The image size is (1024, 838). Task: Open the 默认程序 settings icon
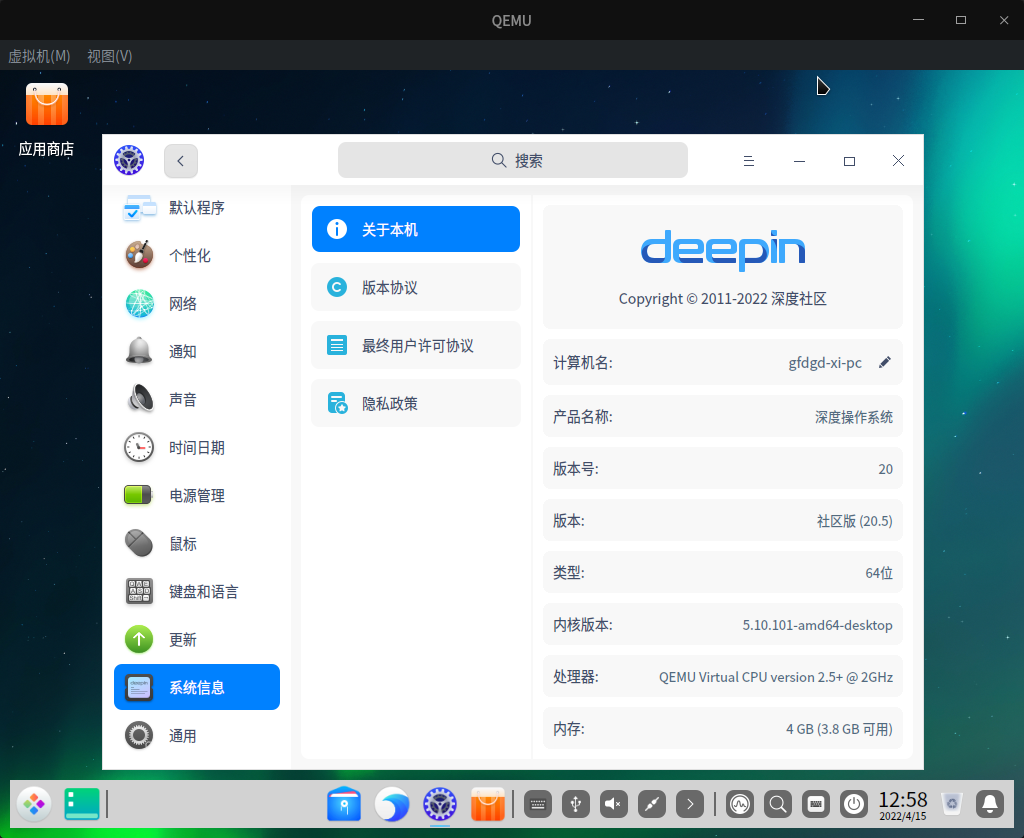tap(139, 208)
